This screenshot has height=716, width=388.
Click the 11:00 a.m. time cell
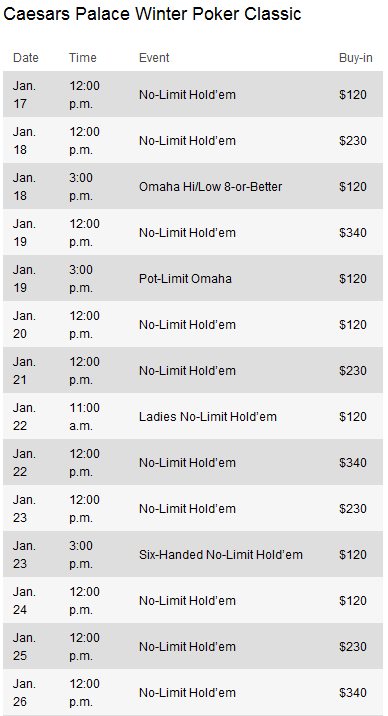(84, 416)
